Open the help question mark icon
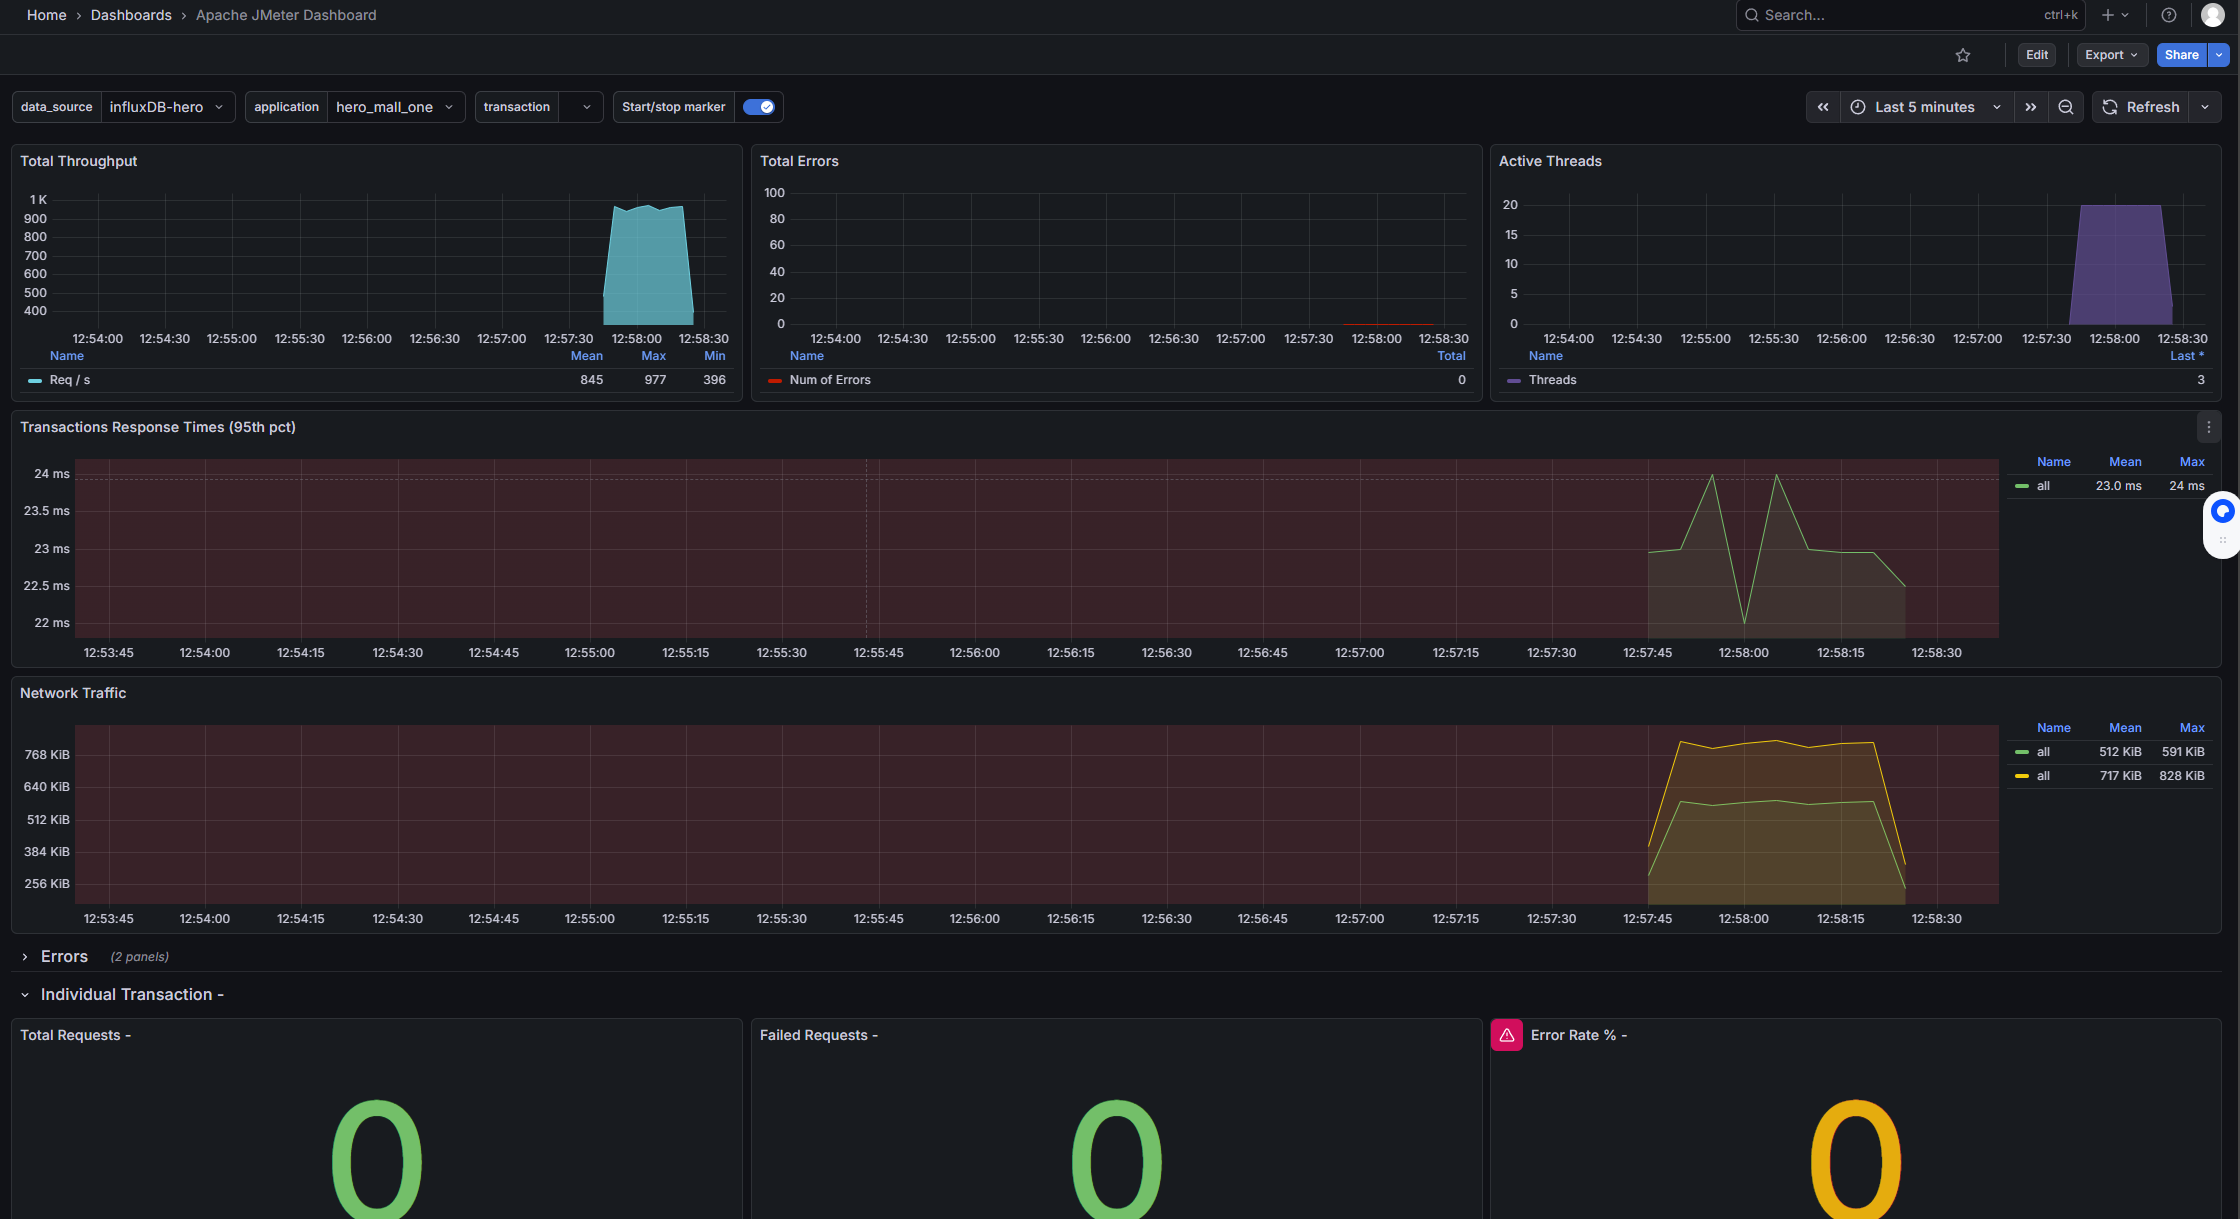Viewport: 2240px width, 1219px height. [x=2168, y=15]
